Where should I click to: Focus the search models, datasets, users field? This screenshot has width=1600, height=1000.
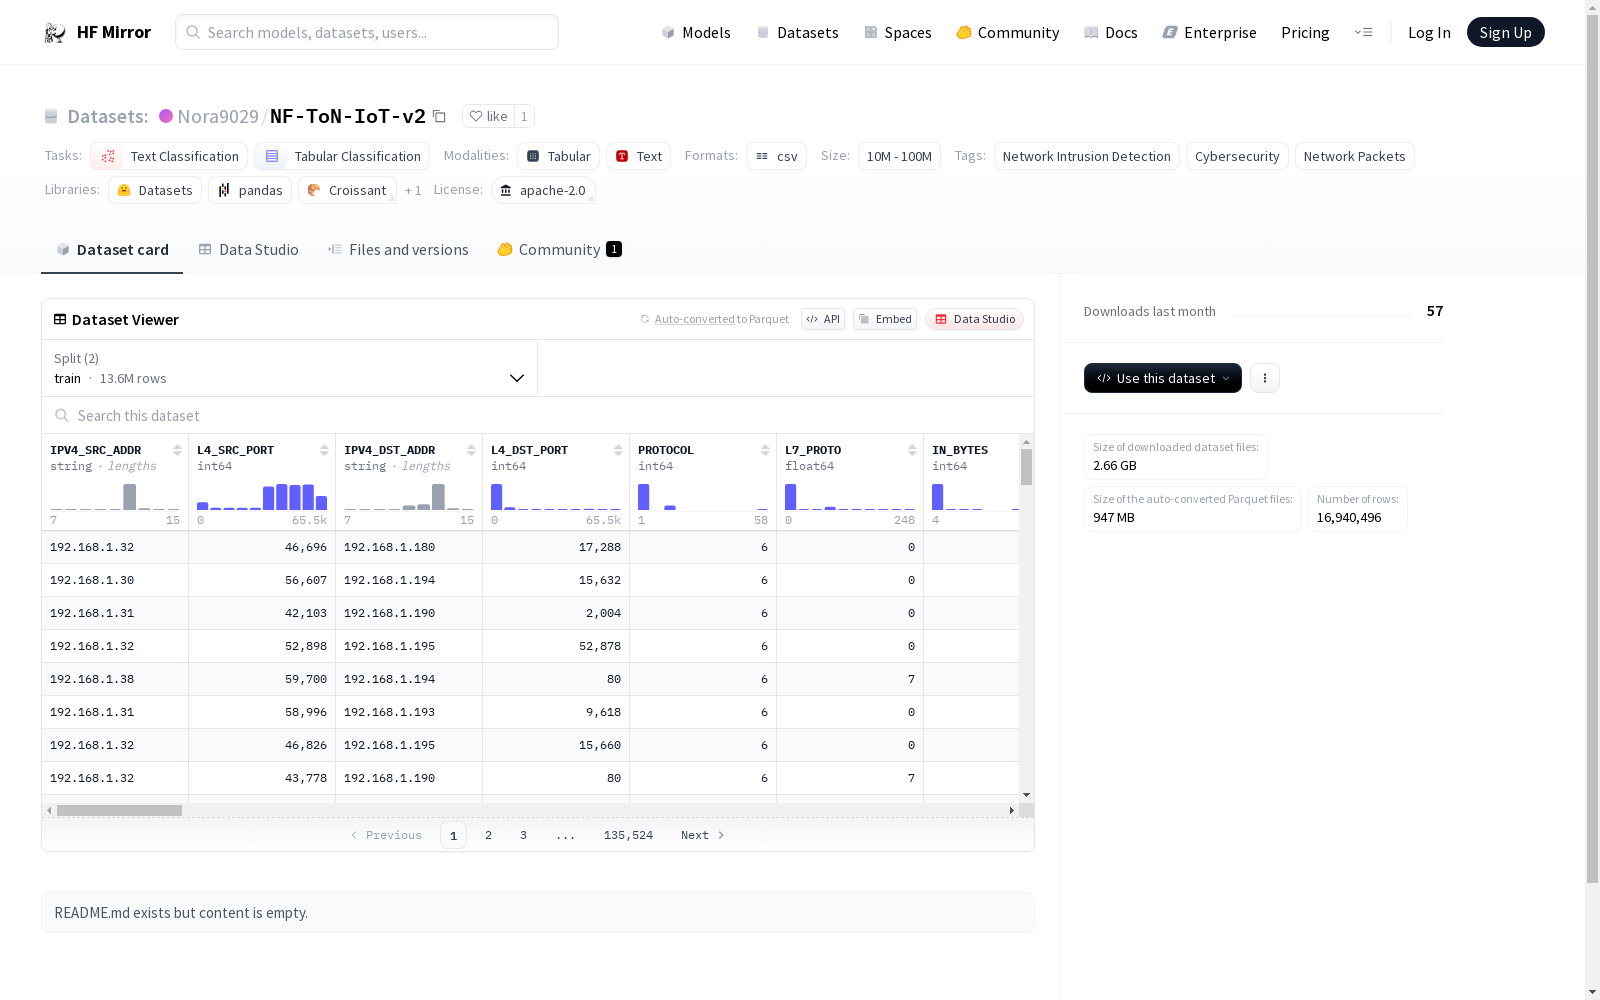[367, 32]
